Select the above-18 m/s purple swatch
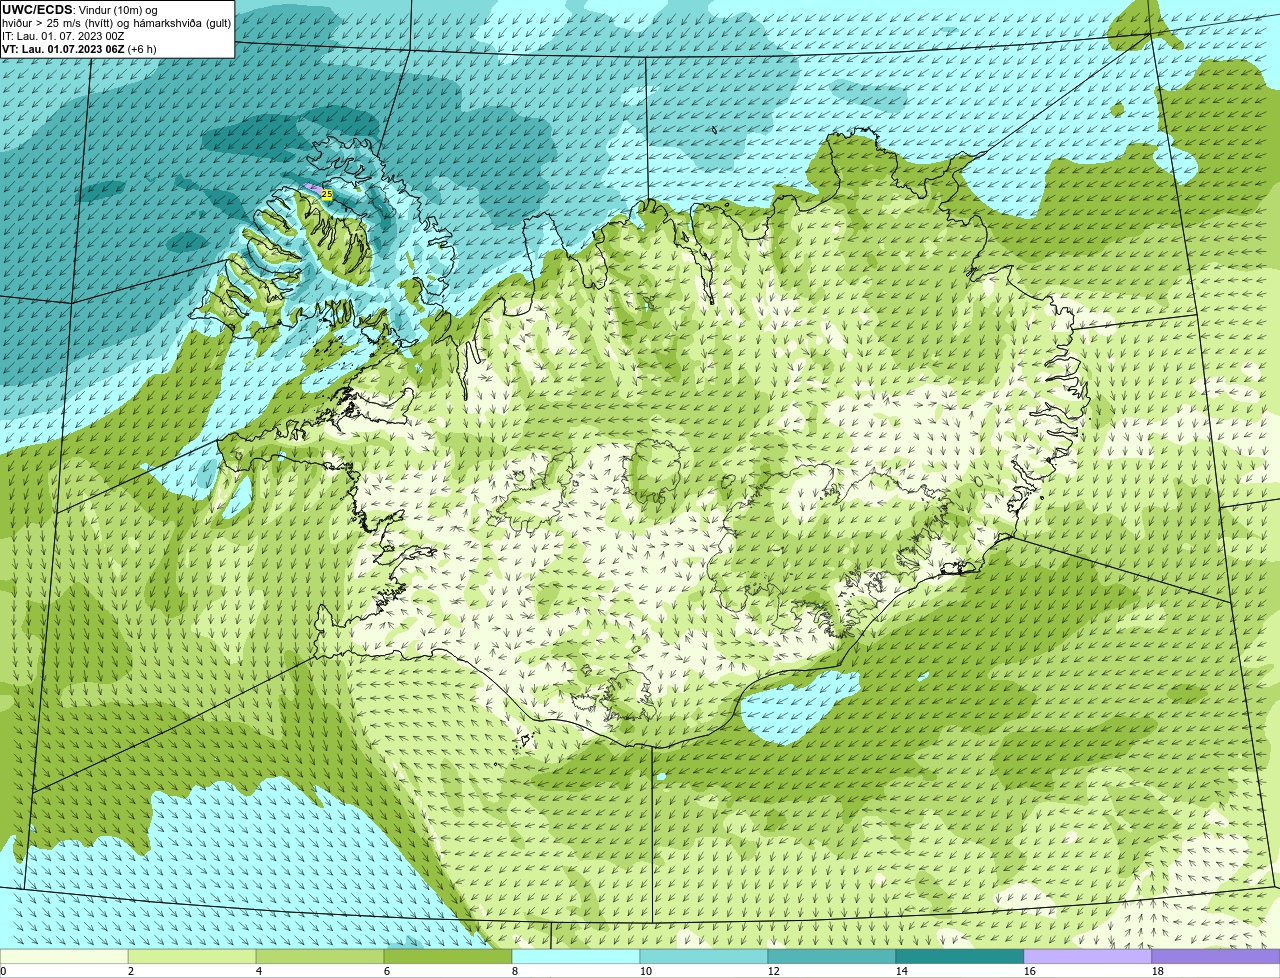The height and width of the screenshot is (978, 1280). pyautogui.click(x=1216, y=957)
